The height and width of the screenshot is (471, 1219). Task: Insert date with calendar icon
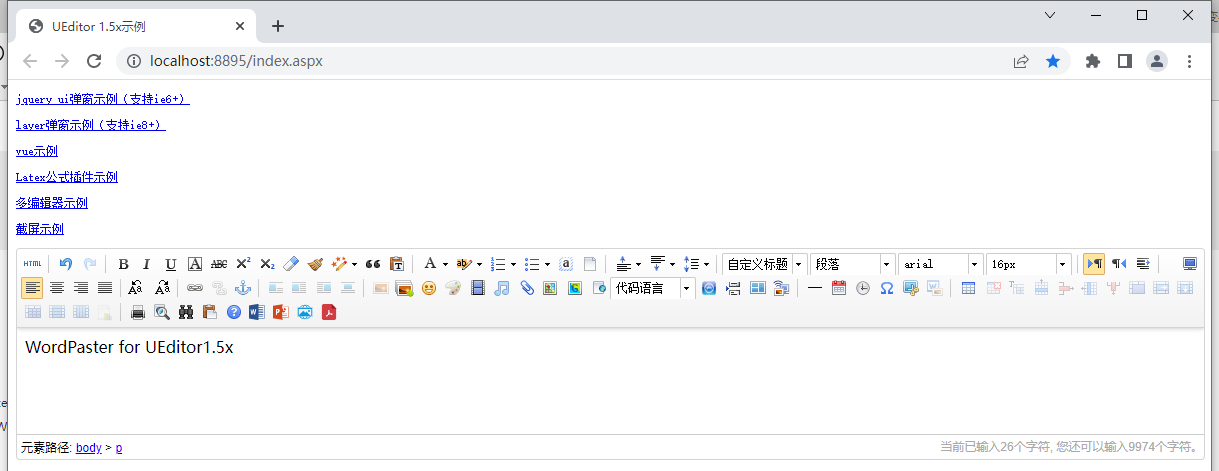coord(839,288)
